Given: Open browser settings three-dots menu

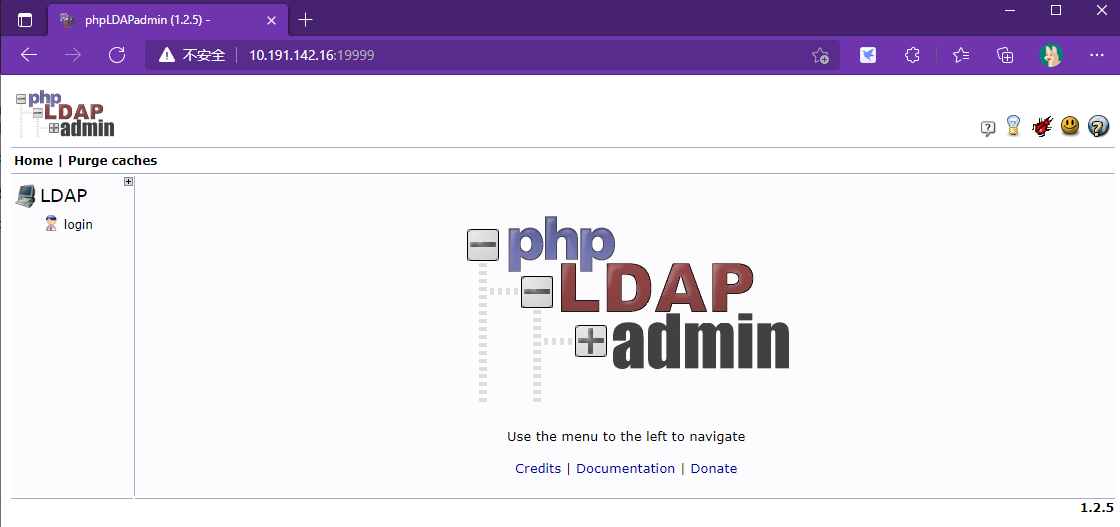Looking at the screenshot, I should click(1096, 55).
